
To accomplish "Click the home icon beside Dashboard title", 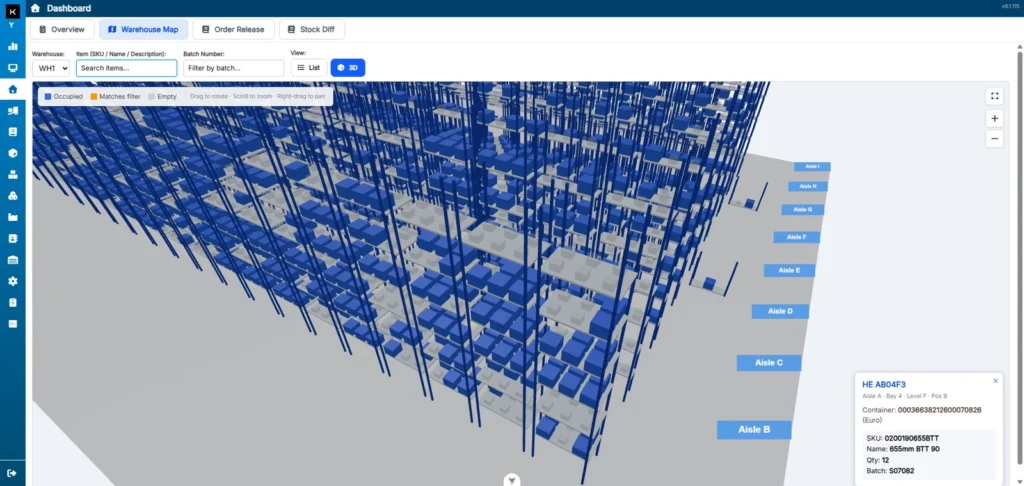I will (35, 8).
